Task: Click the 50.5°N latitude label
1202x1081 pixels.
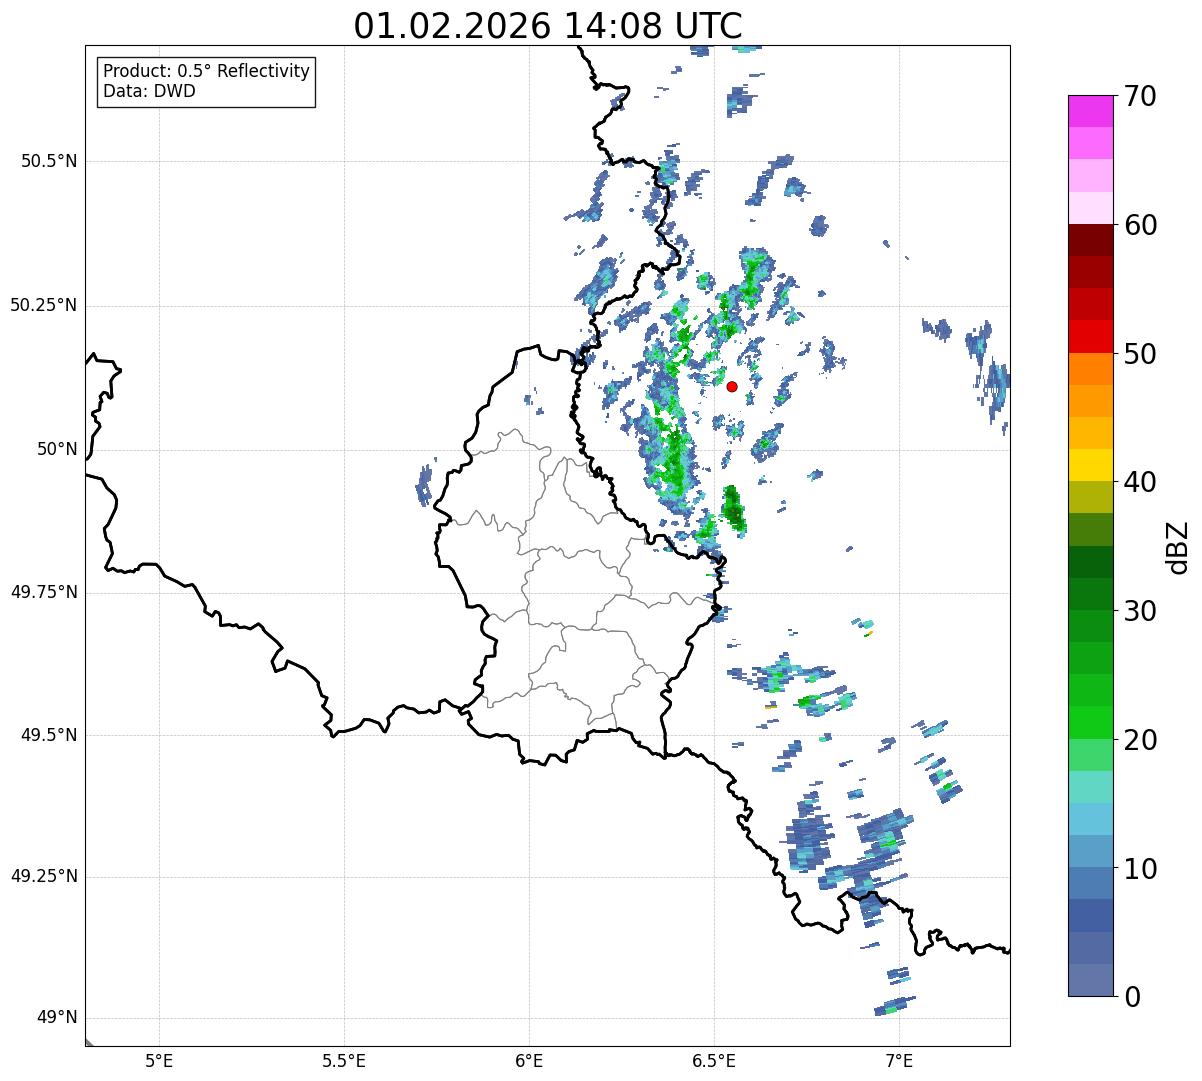Action: [x=50, y=161]
